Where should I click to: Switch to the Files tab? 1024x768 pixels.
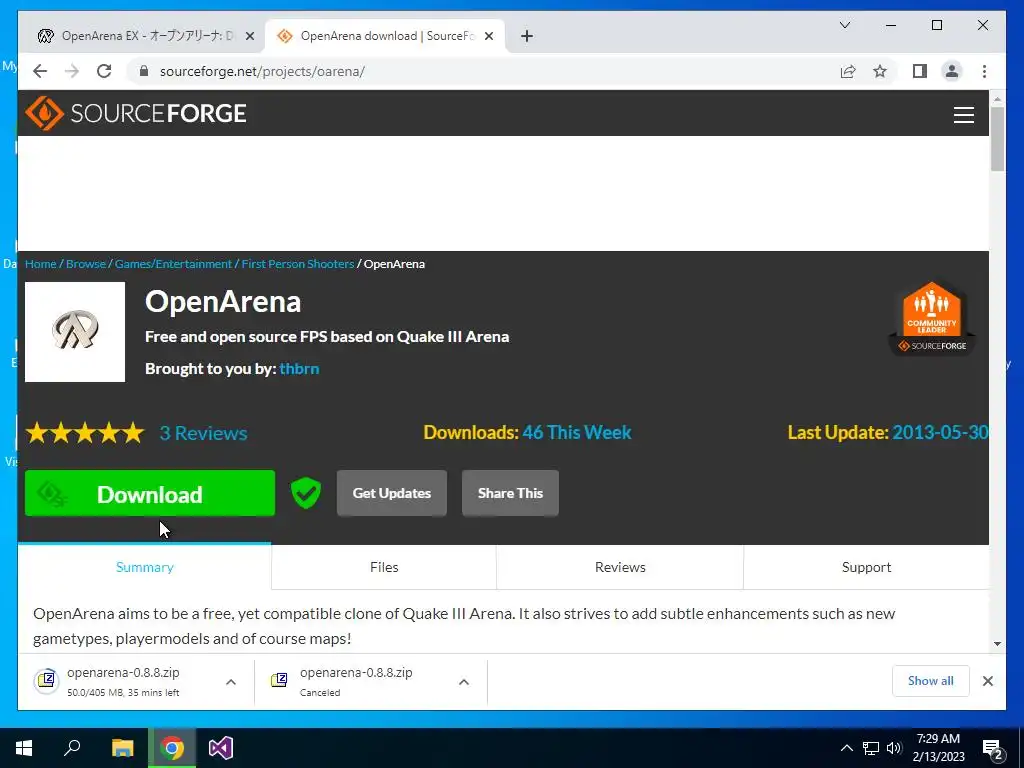pos(384,567)
